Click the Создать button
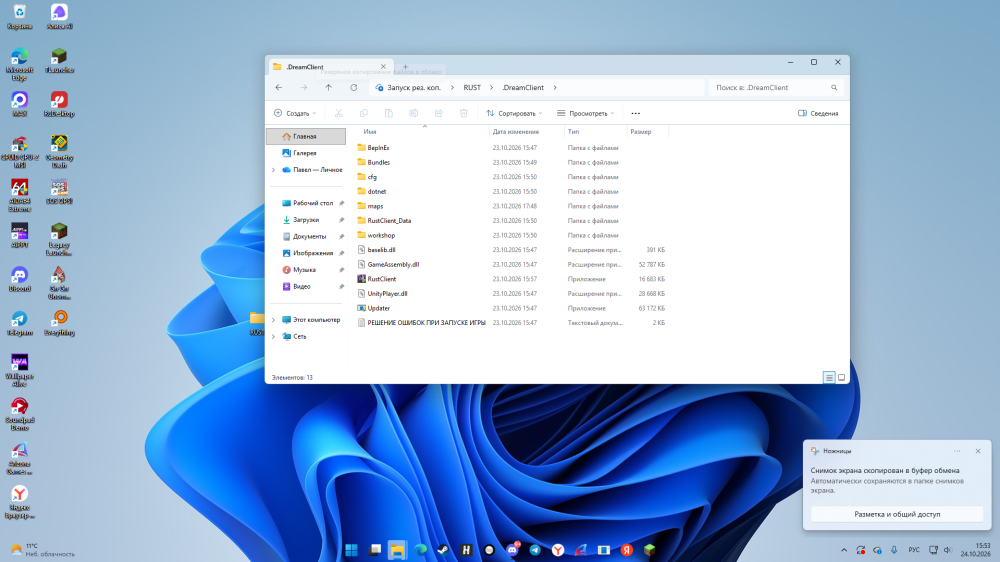 pyautogui.click(x=295, y=114)
